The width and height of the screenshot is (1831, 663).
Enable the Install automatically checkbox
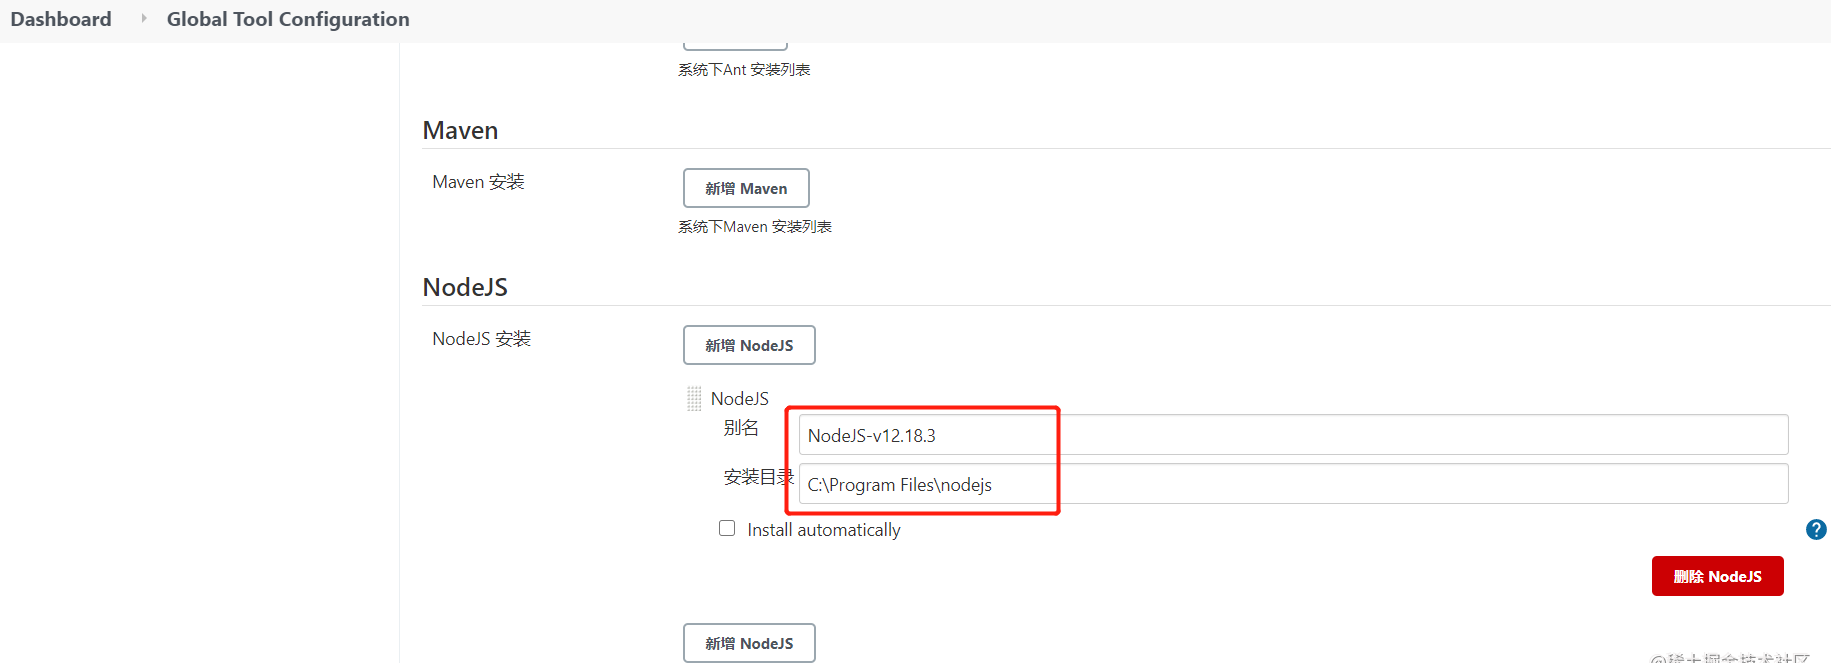pyautogui.click(x=727, y=528)
